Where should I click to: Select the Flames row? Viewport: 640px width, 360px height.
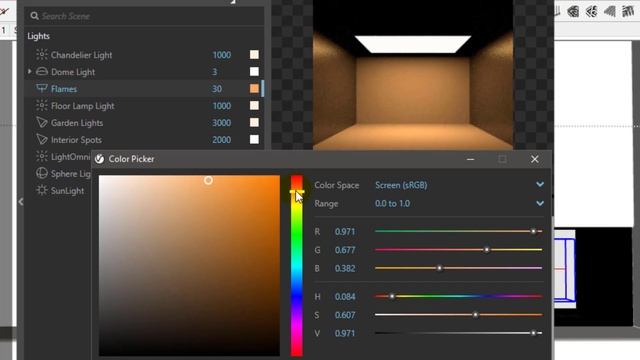coord(144,89)
